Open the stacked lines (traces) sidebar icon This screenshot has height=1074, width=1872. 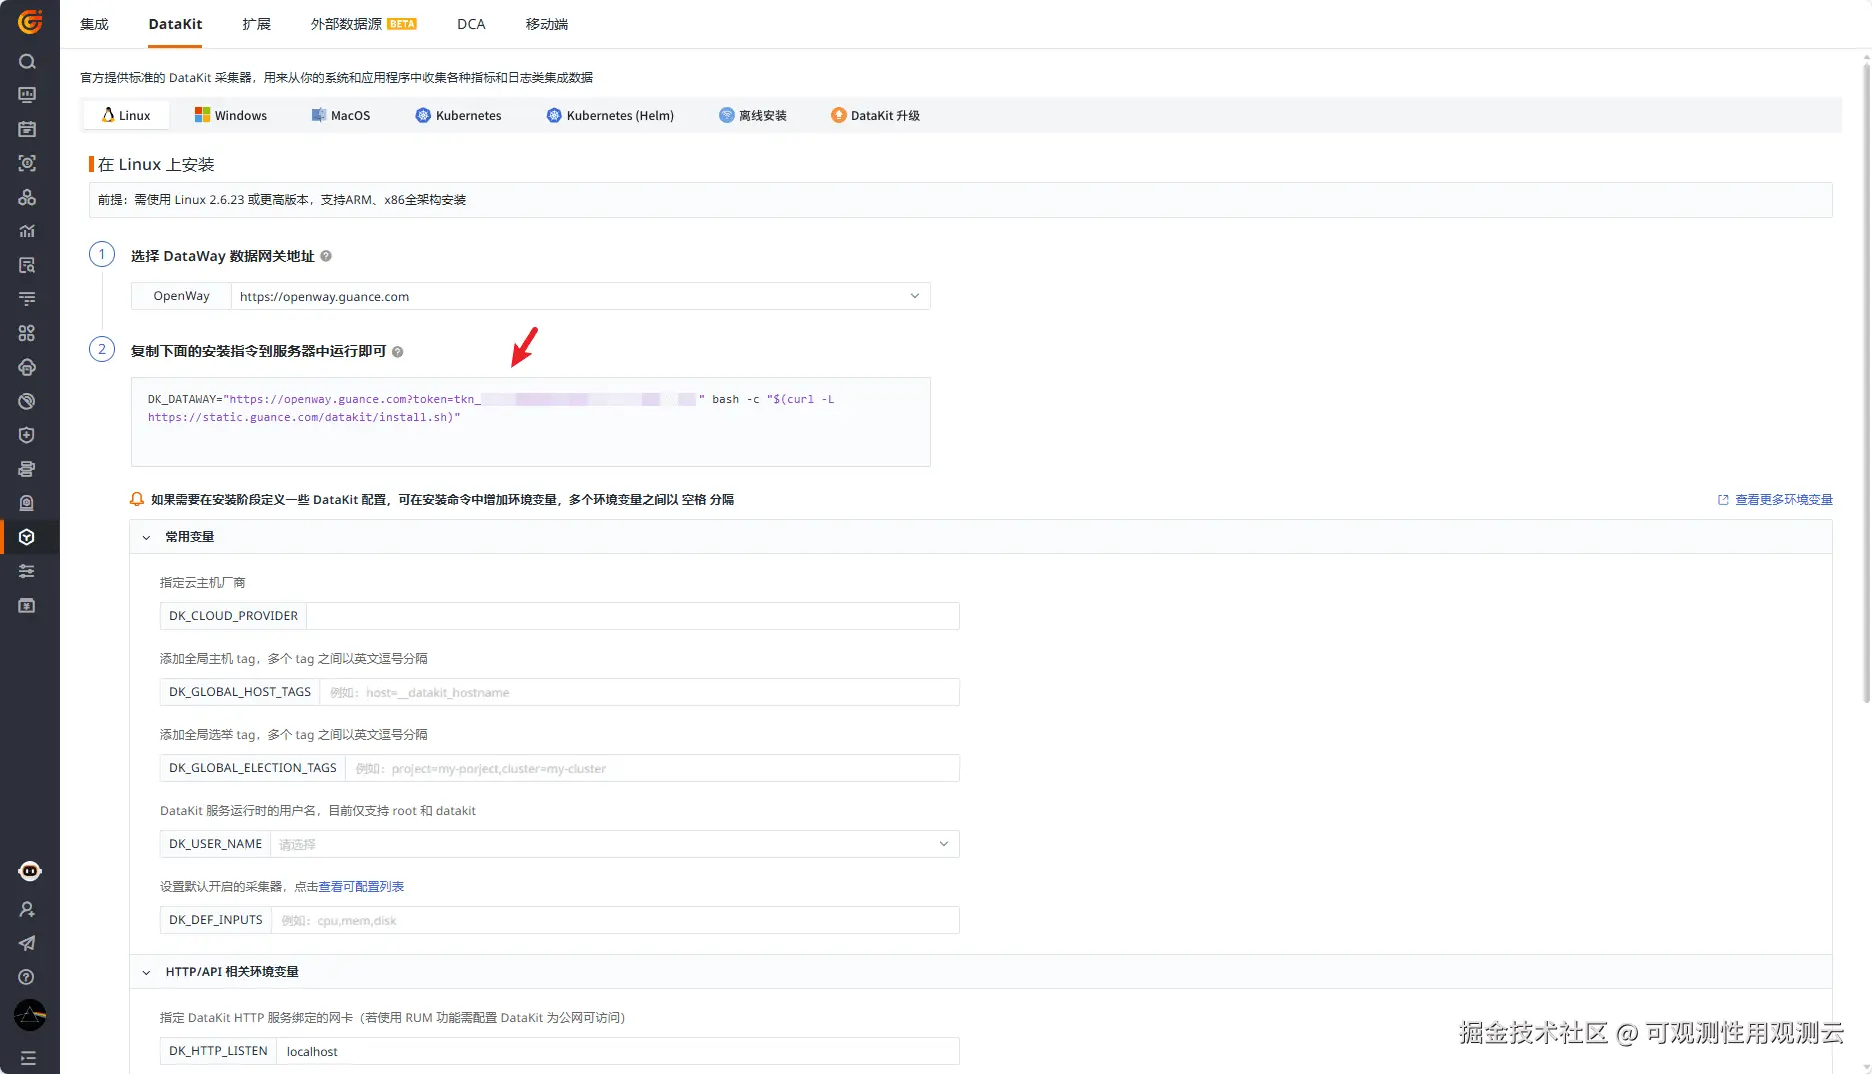click(27, 299)
